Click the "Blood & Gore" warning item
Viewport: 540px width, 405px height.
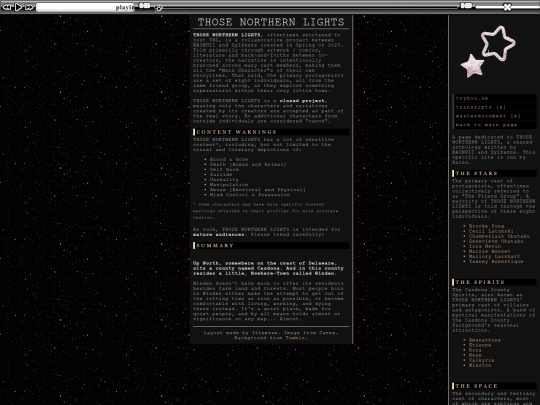tap(229, 159)
